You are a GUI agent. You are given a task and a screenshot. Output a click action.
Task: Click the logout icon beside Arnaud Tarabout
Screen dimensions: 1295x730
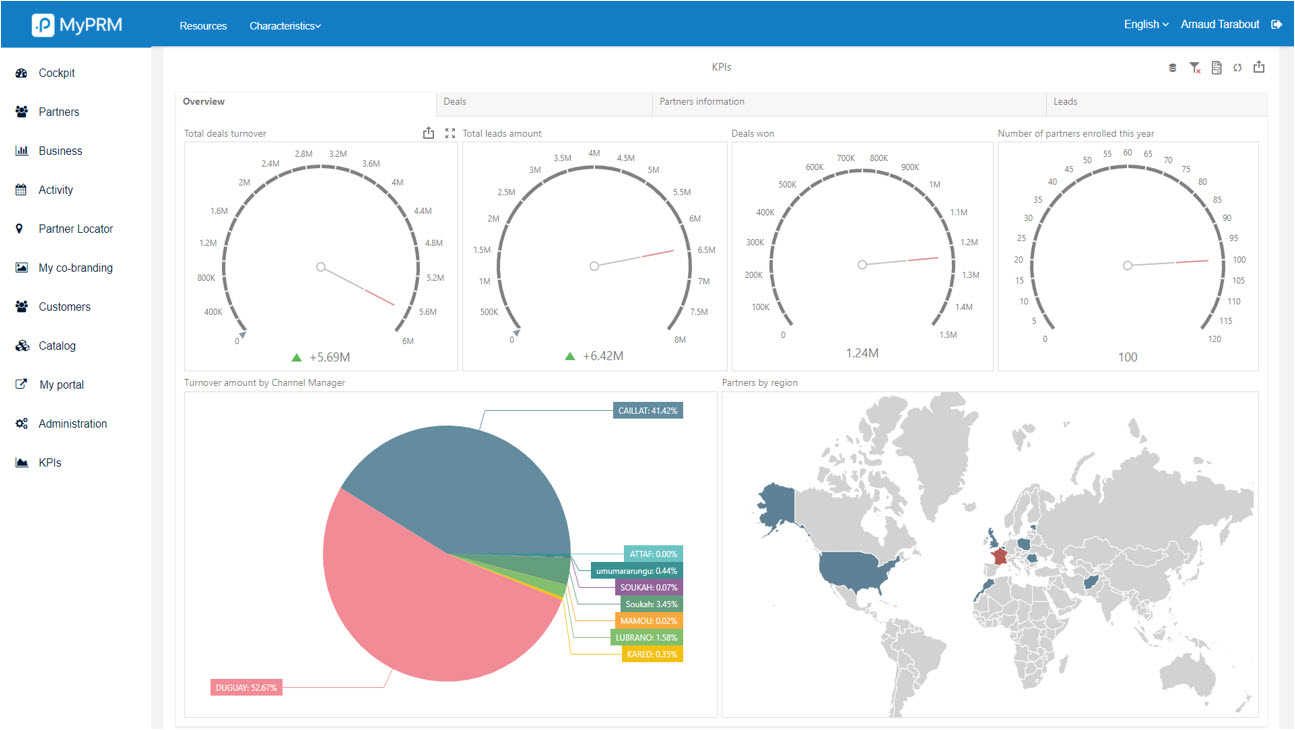pyautogui.click(x=1276, y=24)
